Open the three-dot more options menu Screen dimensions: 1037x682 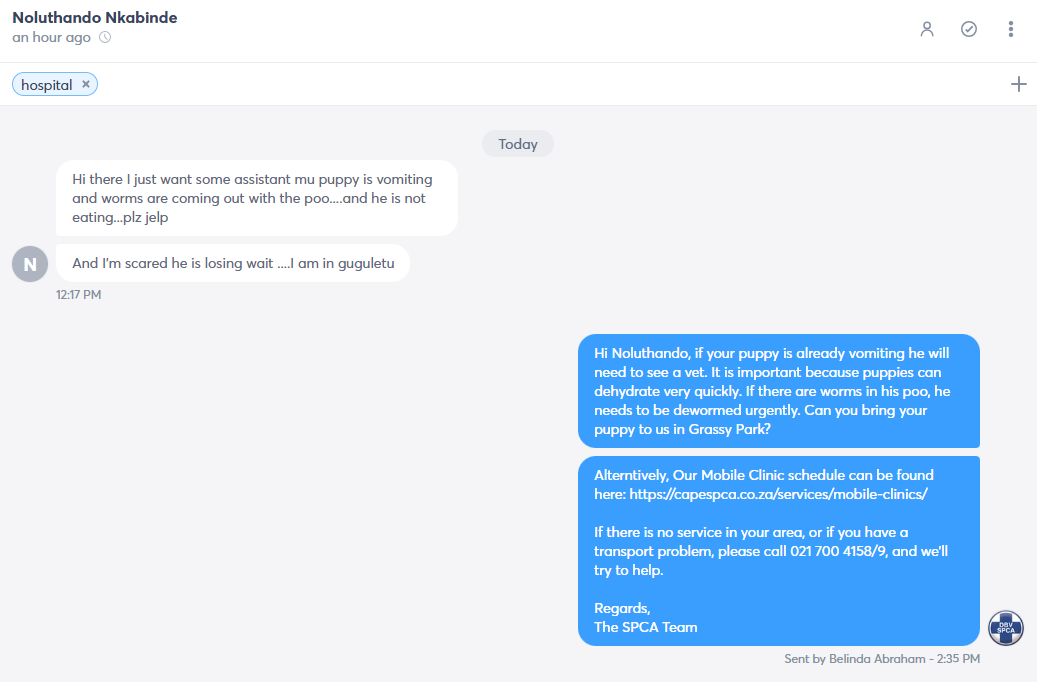click(1011, 29)
